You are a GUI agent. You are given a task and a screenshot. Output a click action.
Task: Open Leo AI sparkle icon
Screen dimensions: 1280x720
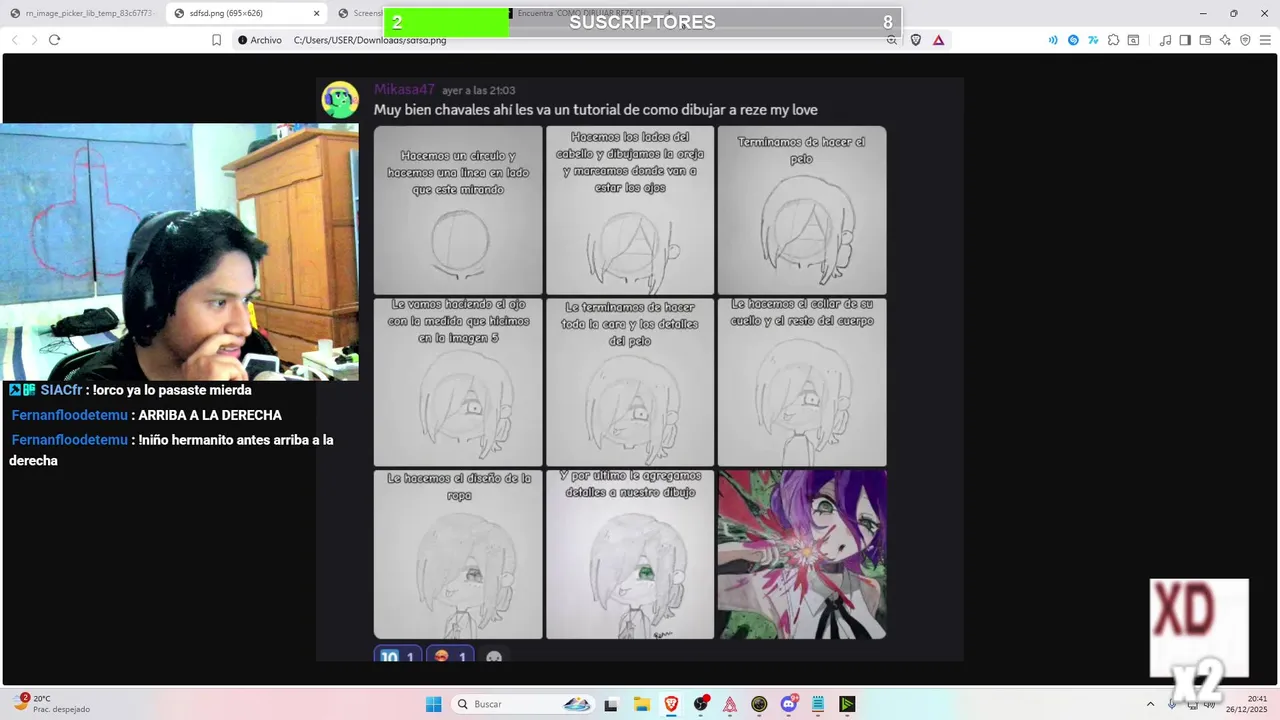click(x=1225, y=40)
